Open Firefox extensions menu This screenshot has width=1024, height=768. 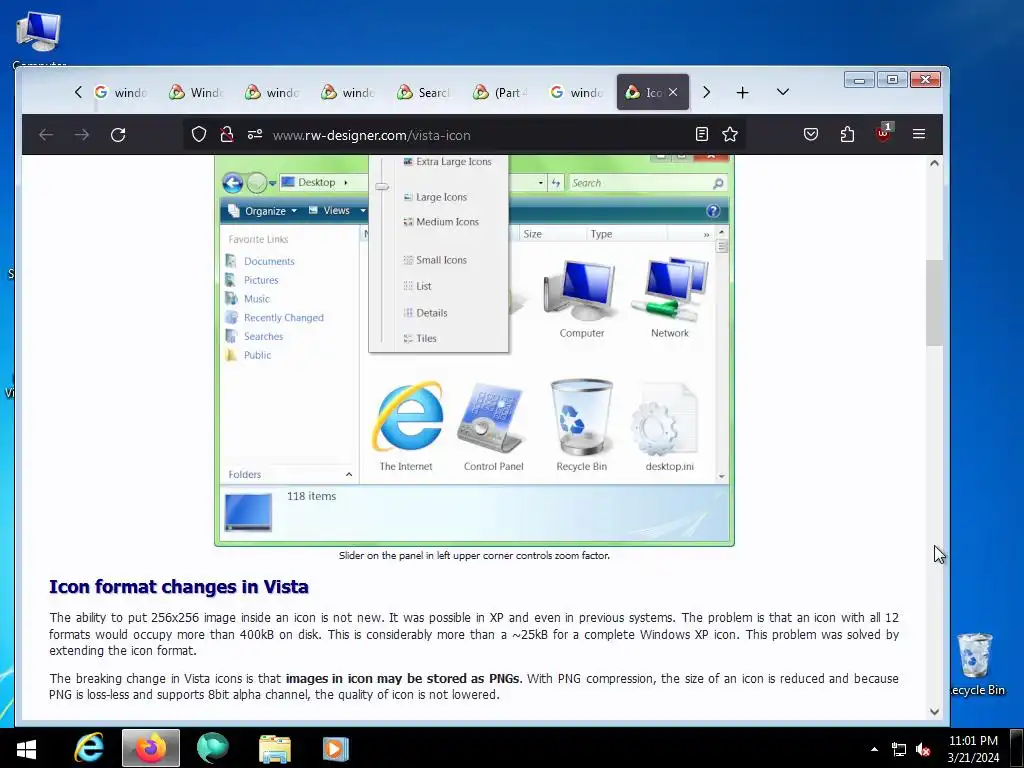pos(847,135)
